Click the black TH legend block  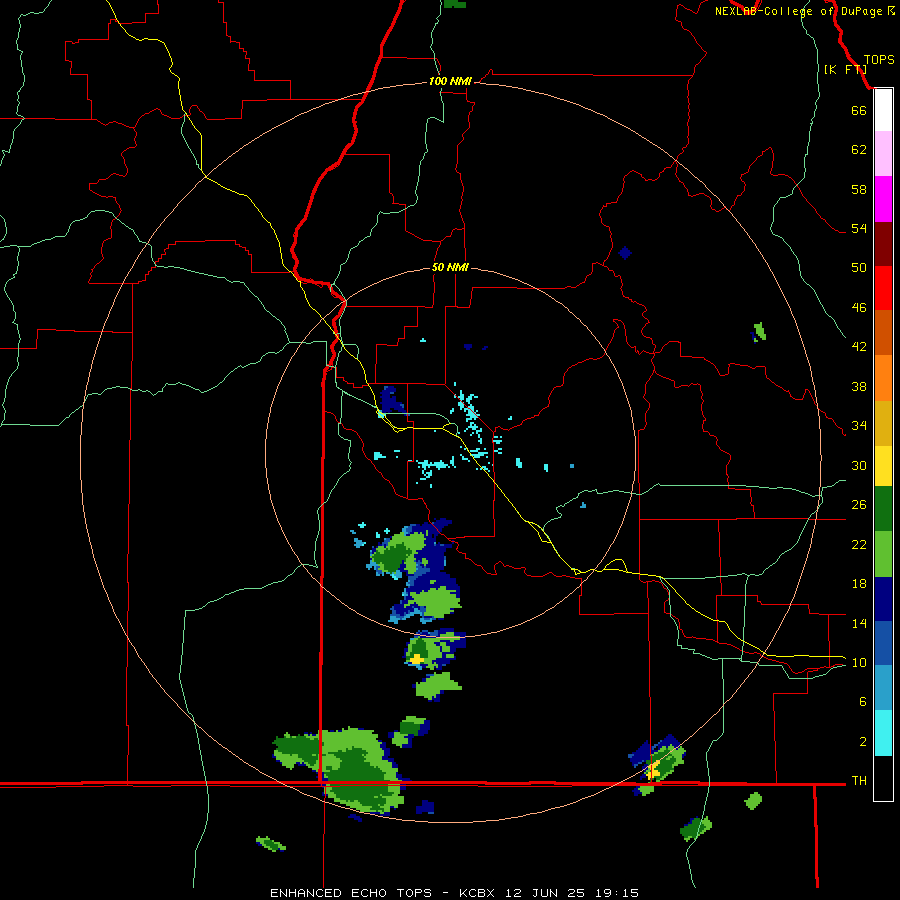tap(883, 778)
